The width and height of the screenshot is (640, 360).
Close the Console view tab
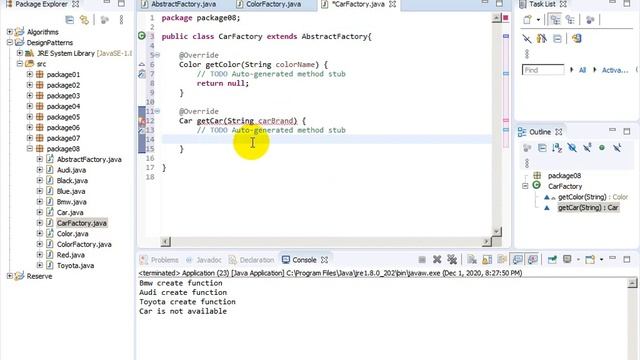pos(324,260)
